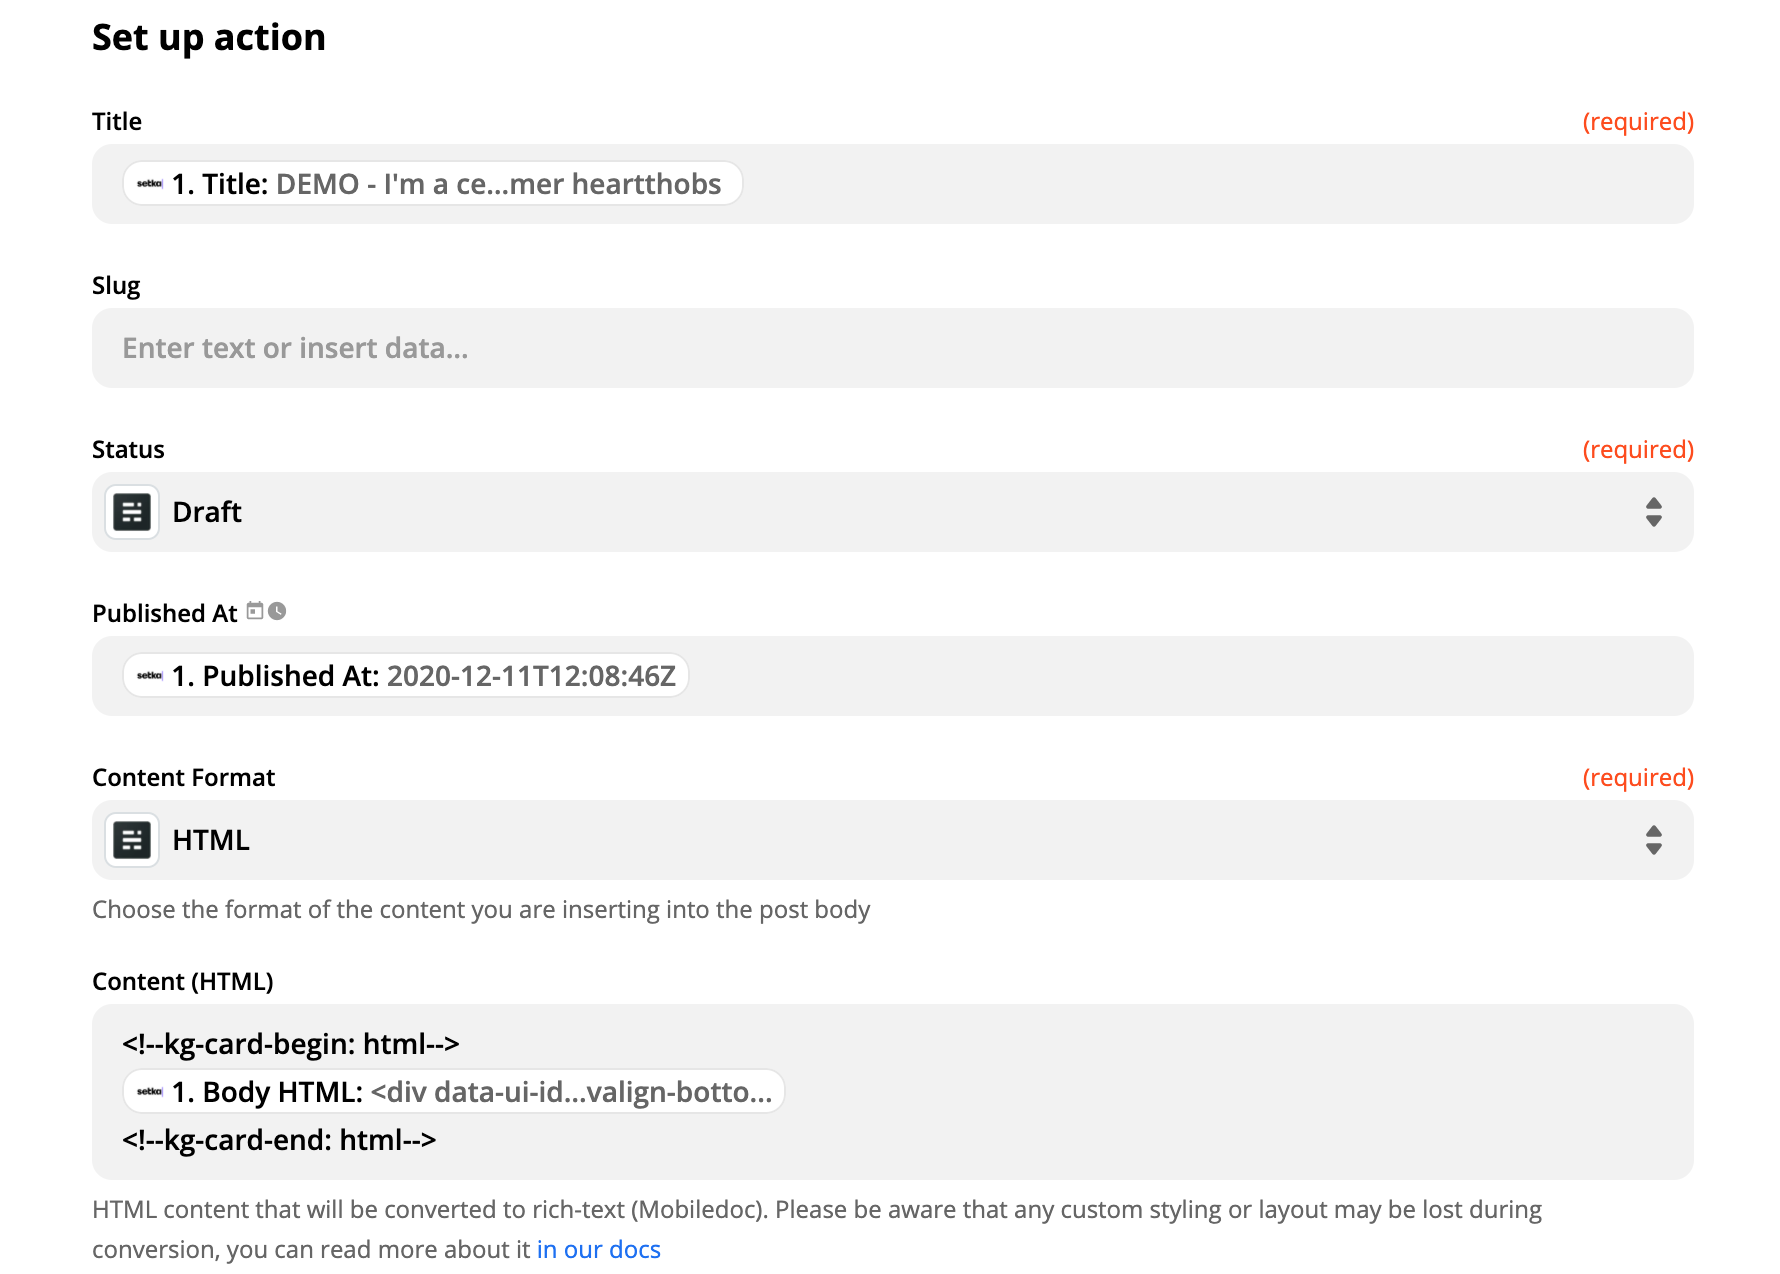Click the Setka icon in the Title pill
Viewport: 1780px width, 1274px height.
click(150, 184)
